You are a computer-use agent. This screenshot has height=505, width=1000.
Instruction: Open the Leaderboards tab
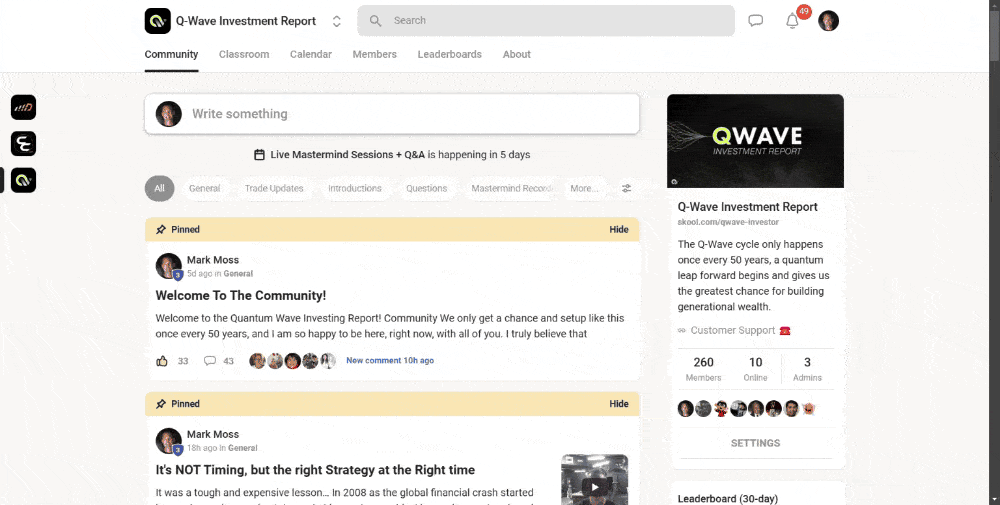(450, 54)
